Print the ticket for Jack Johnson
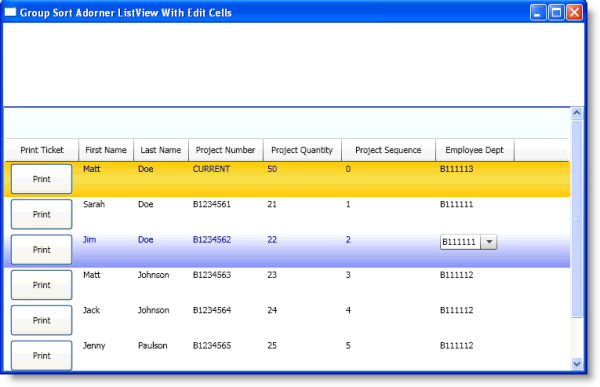600x387 pixels. point(41,320)
